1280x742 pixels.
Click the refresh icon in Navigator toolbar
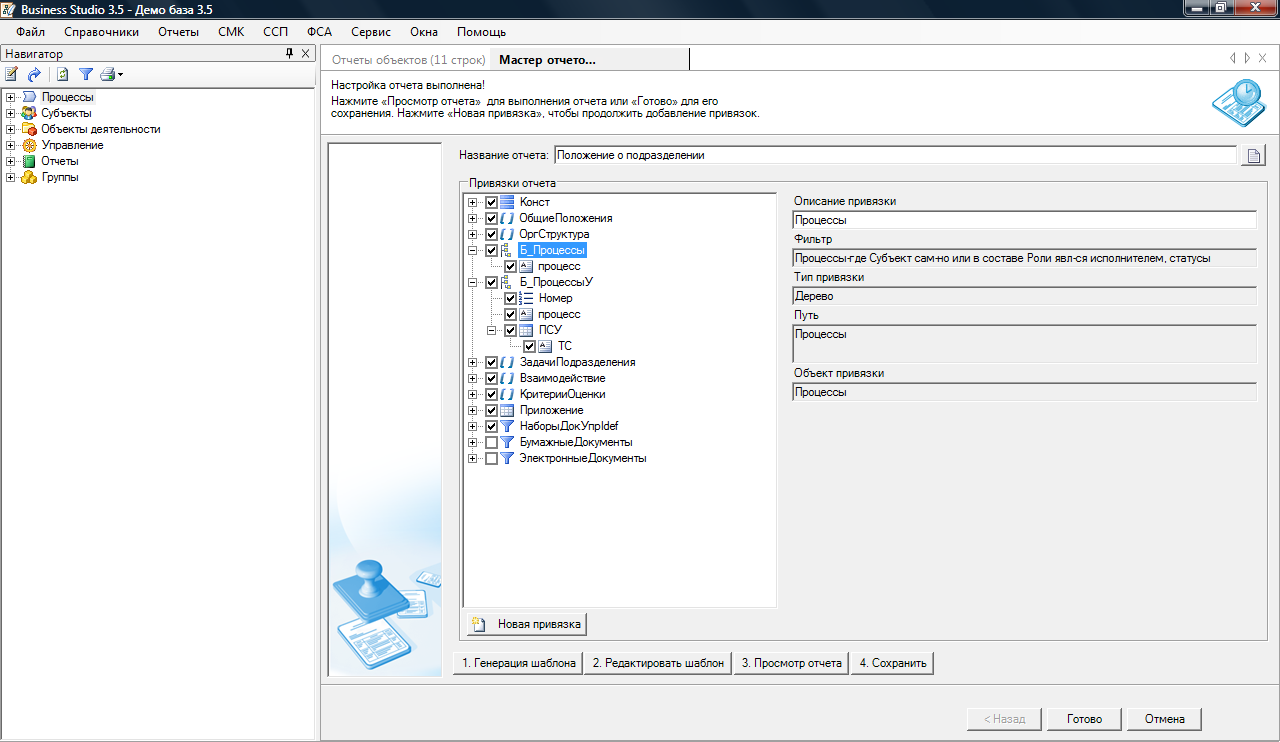(x=62, y=74)
